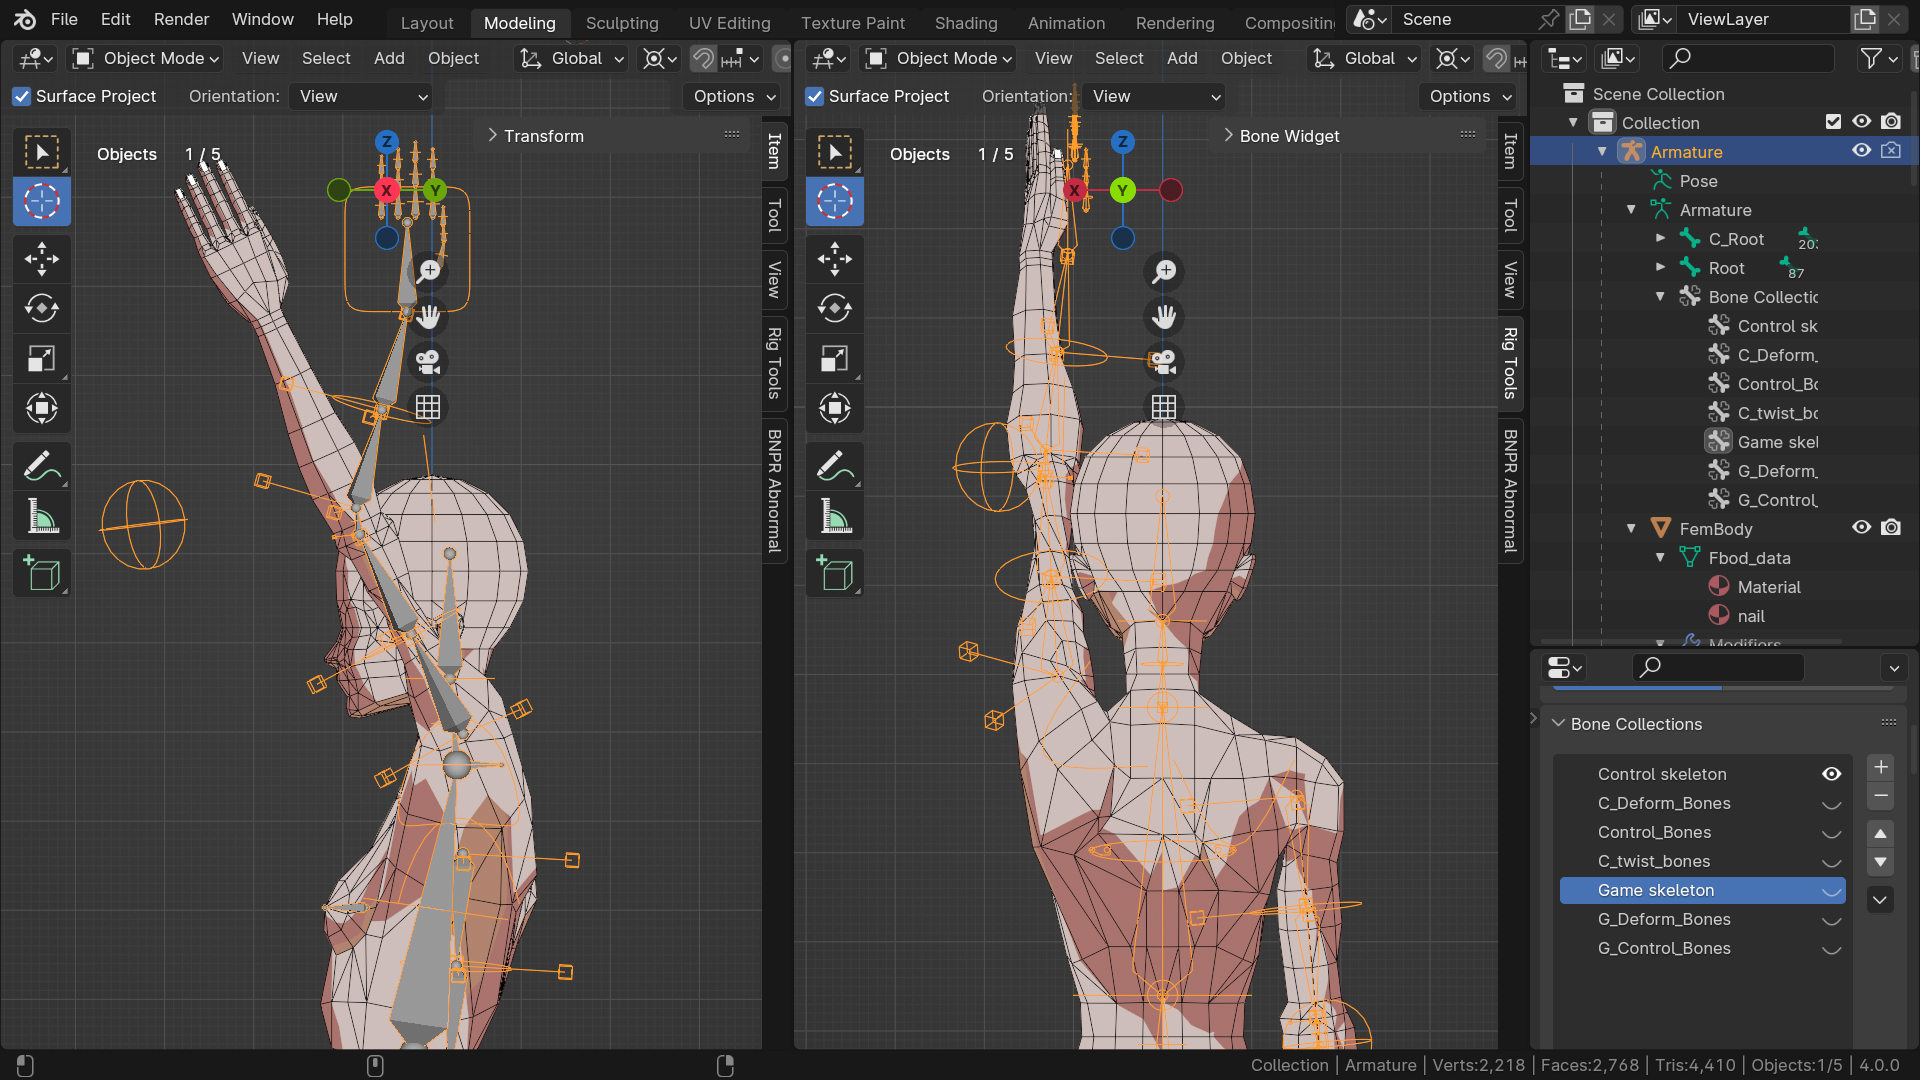The image size is (1920, 1080).
Task: Toggle Surface Project checkbox in left viewport
Action: click(x=21, y=96)
